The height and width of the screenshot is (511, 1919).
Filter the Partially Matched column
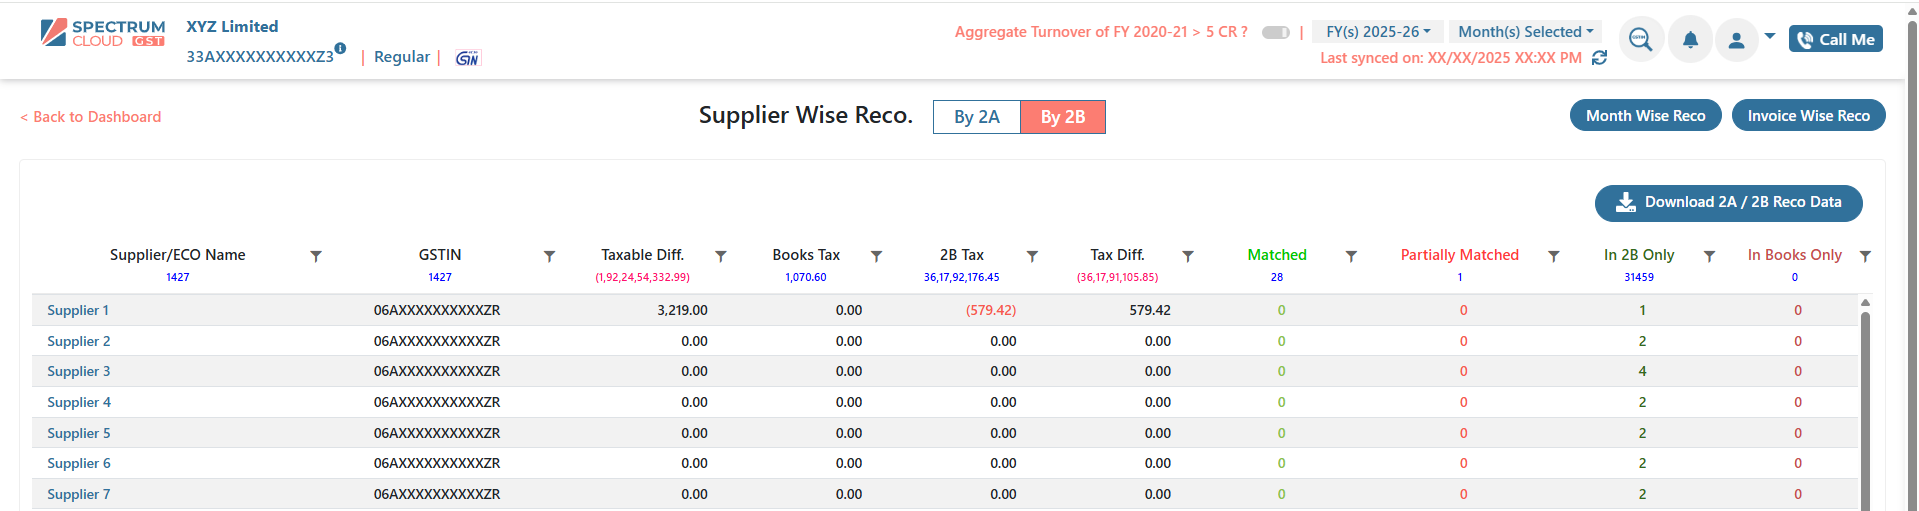[x=1554, y=256]
